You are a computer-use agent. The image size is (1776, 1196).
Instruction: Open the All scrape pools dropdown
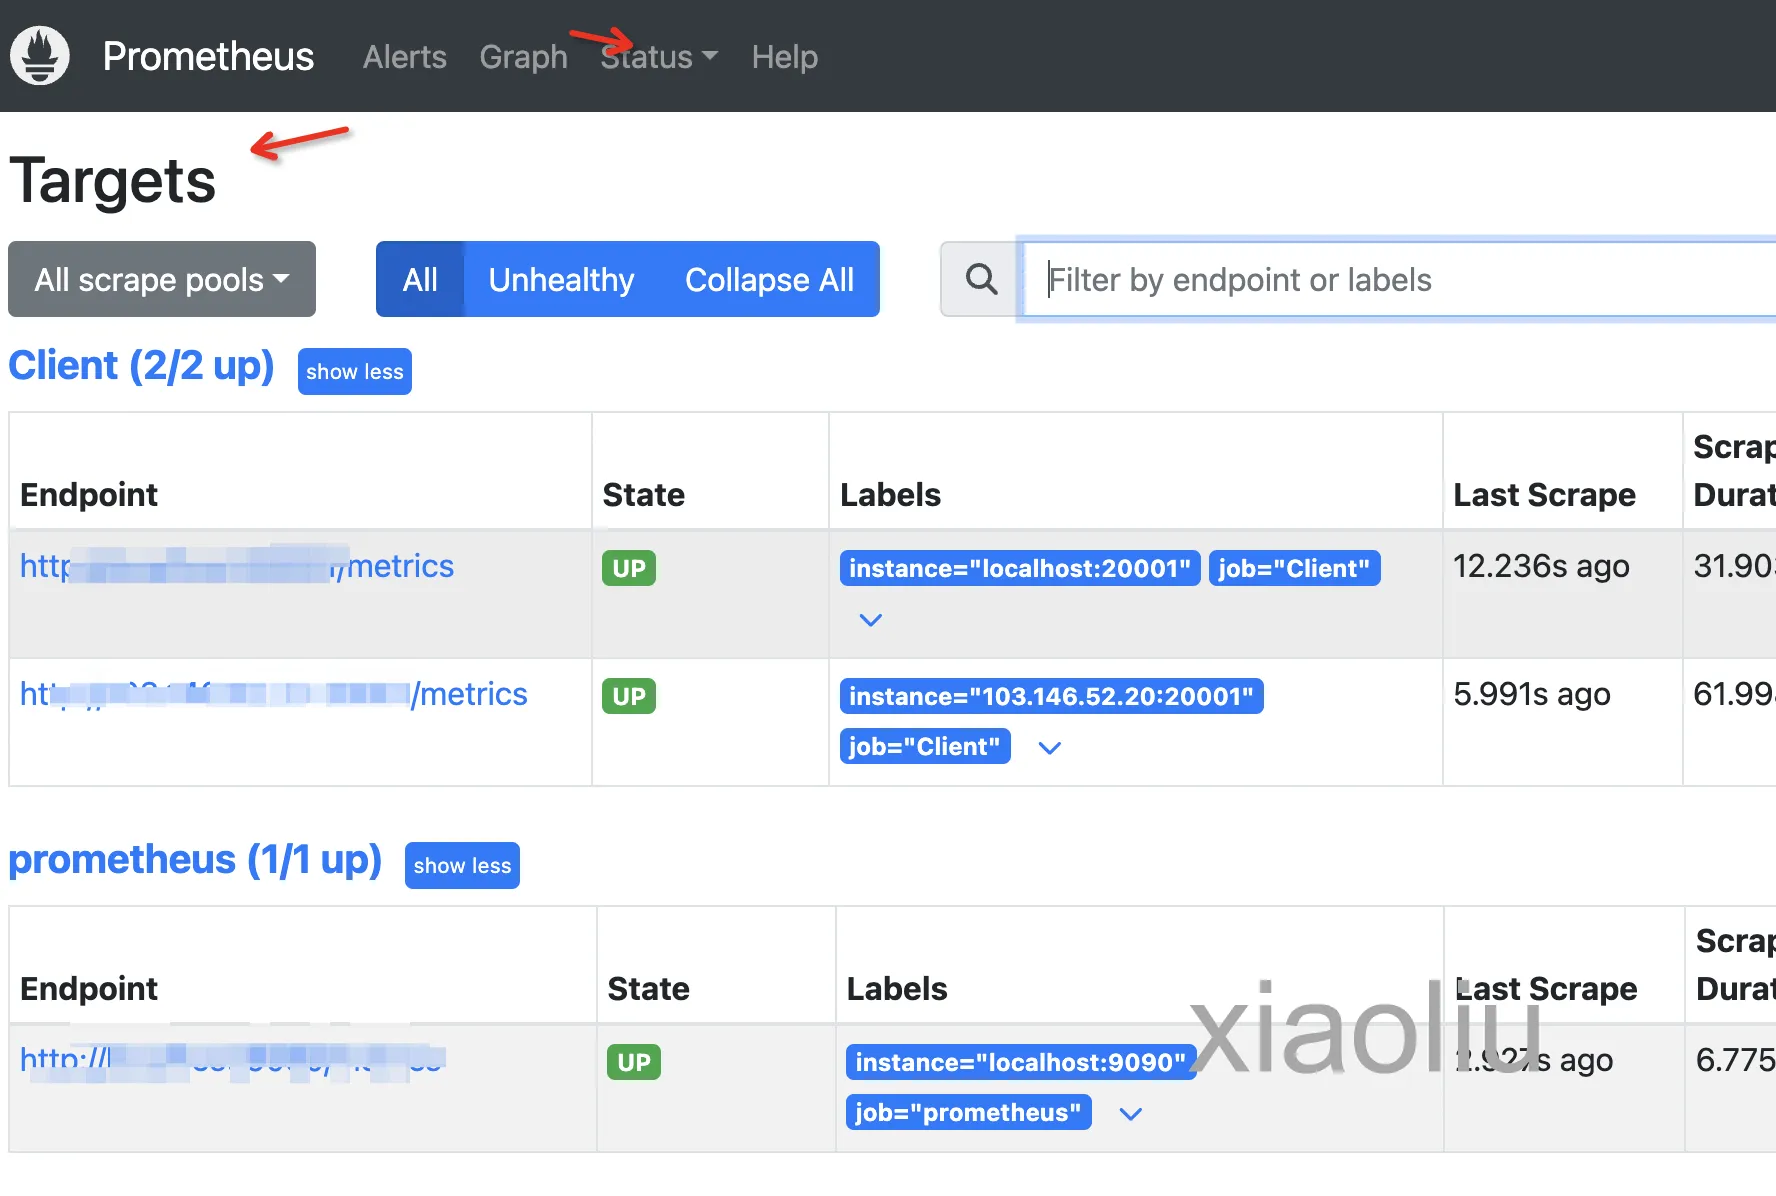point(162,279)
